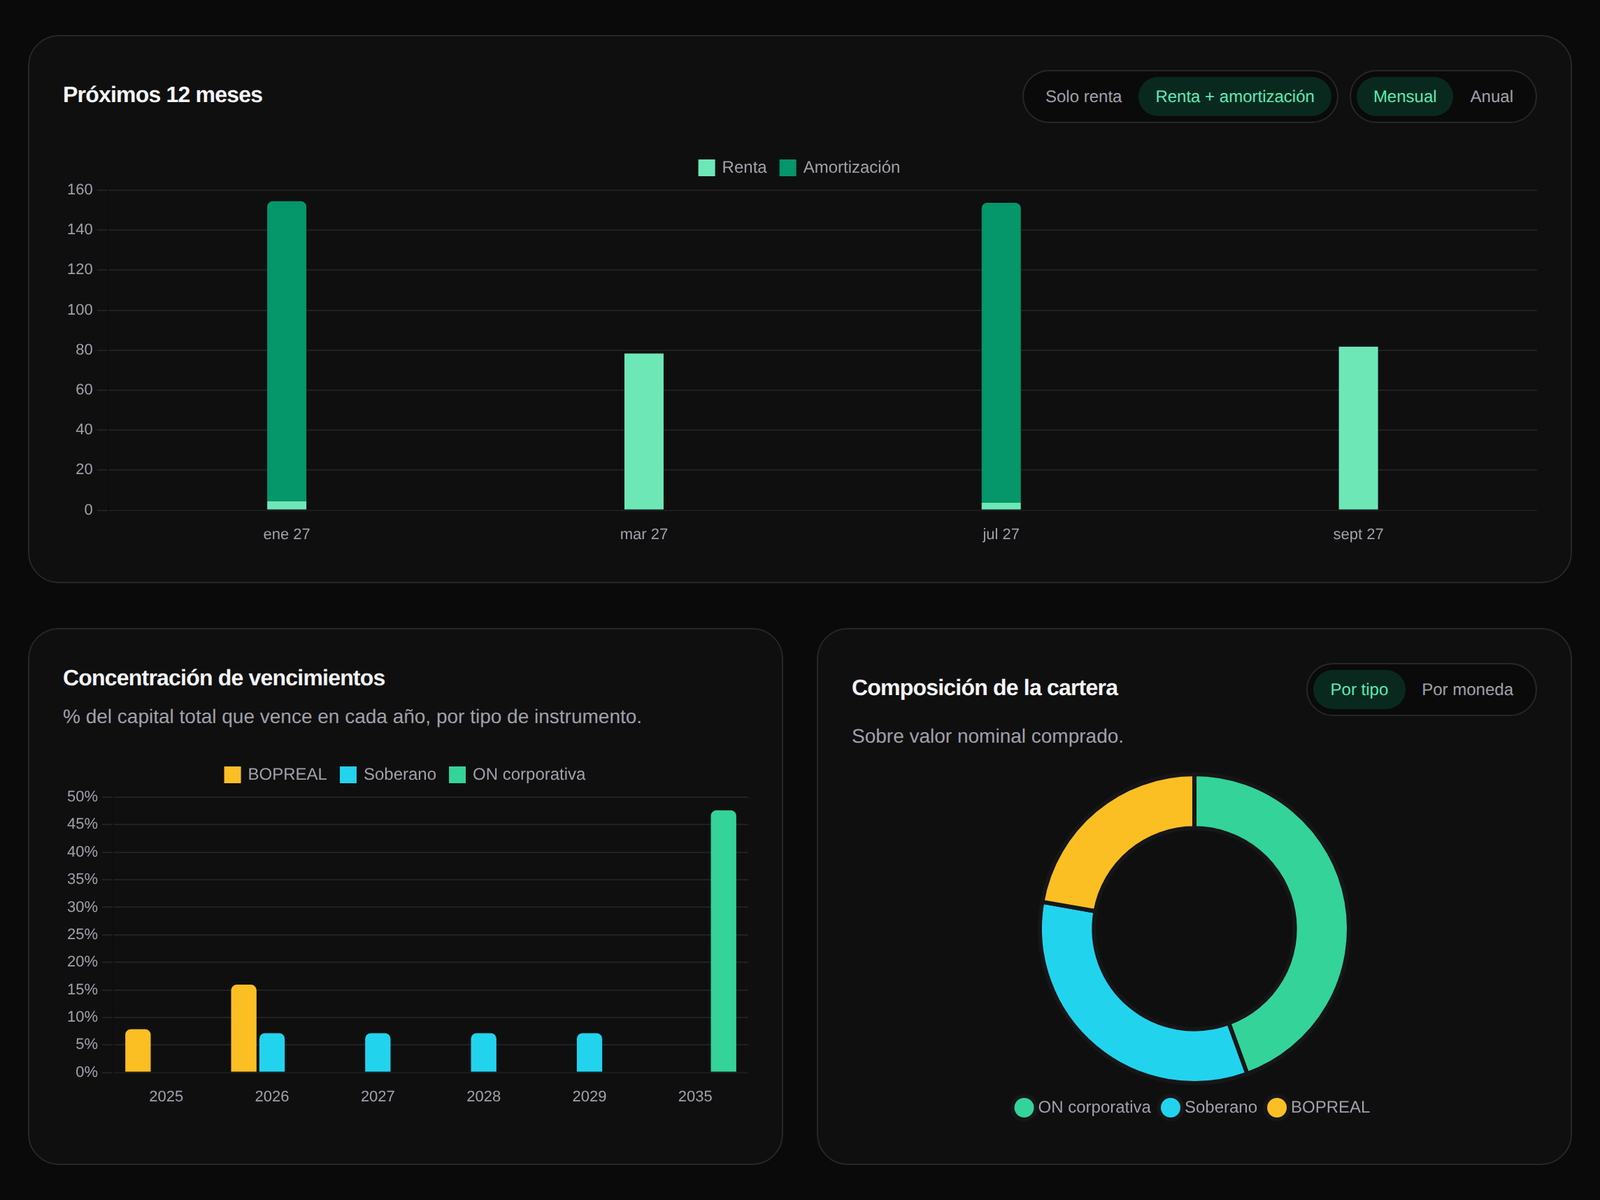Click the ene 27 amortización bar
1600x1200 pixels.
coord(287,350)
